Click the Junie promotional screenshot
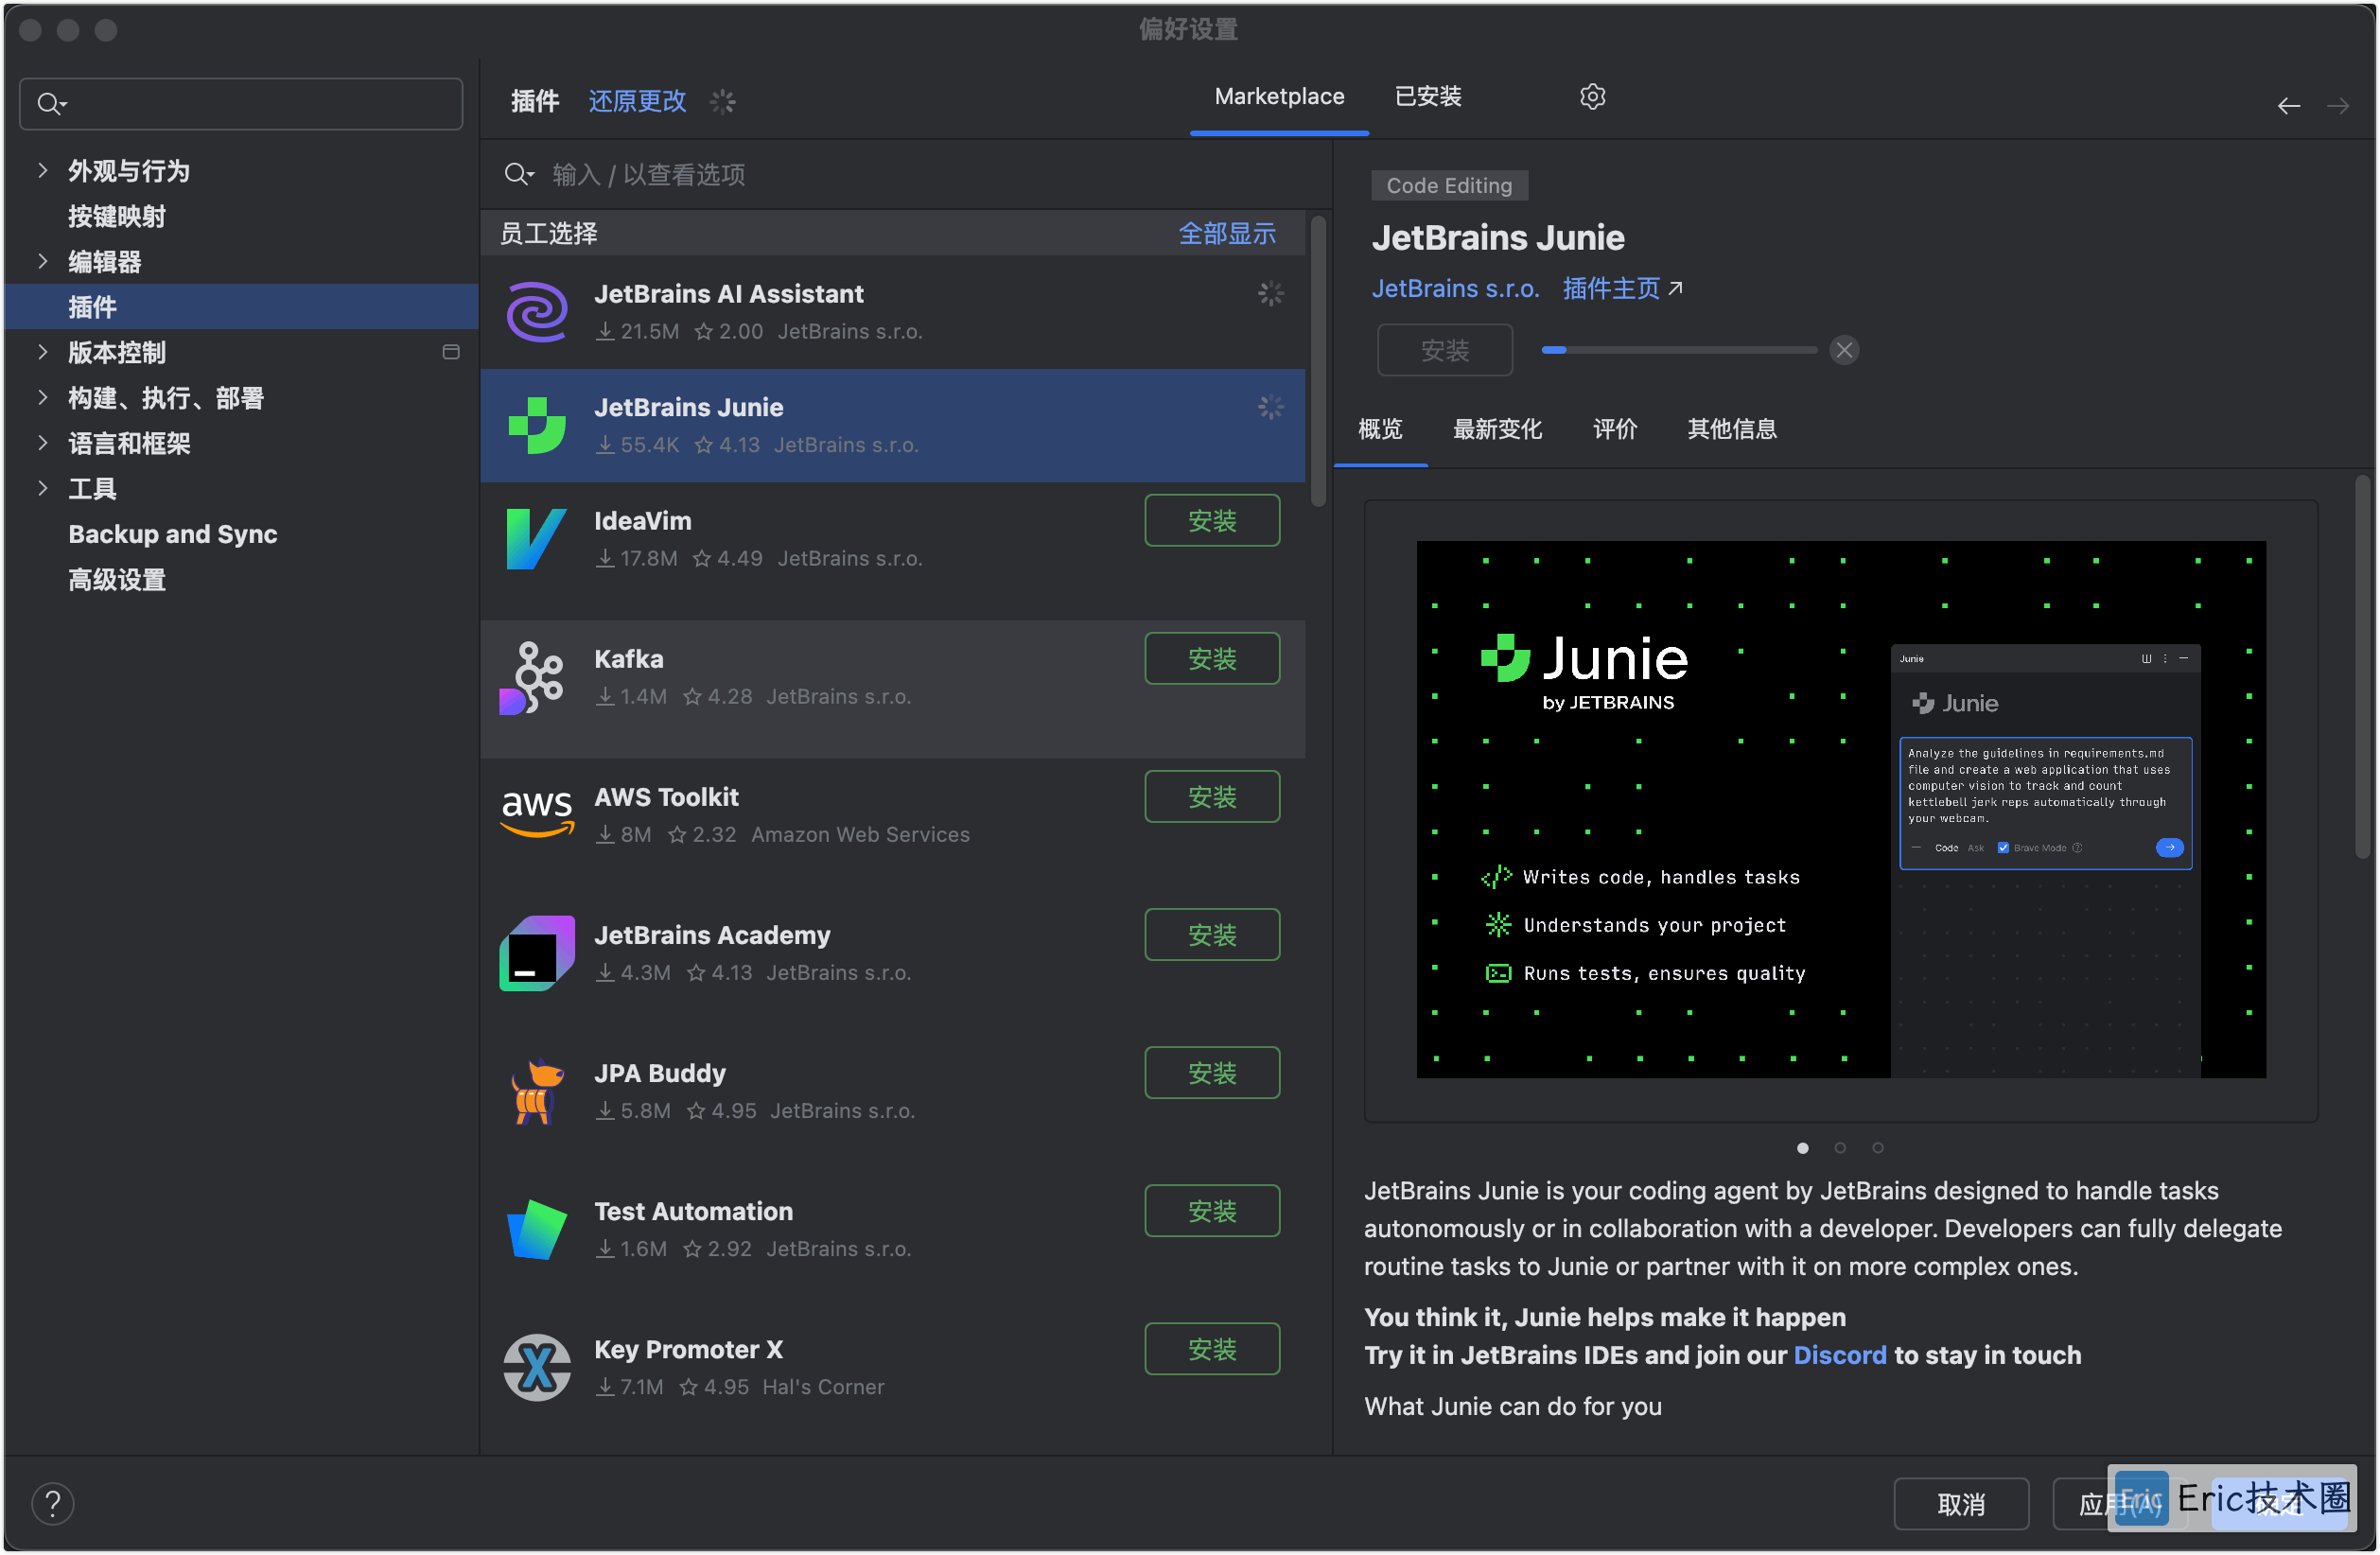Image resolution: width=2380 pixels, height=1555 pixels. click(x=1841, y=809)
